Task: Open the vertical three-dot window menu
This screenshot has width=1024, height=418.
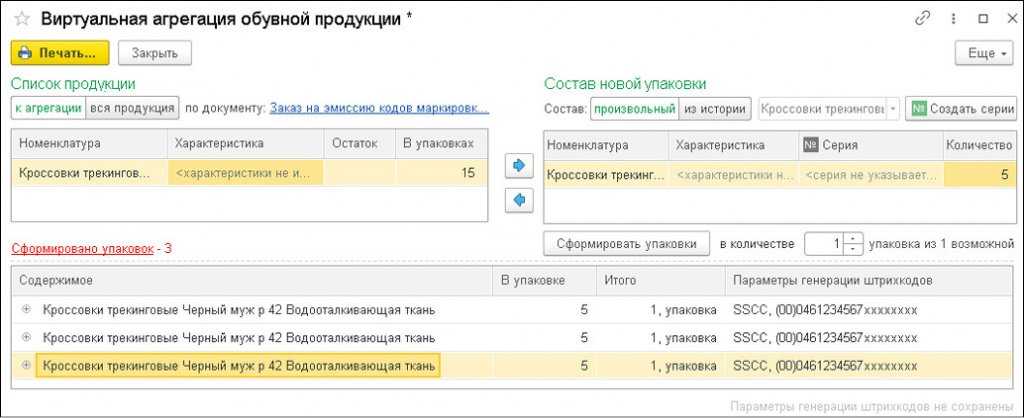Action: (952, 19)
